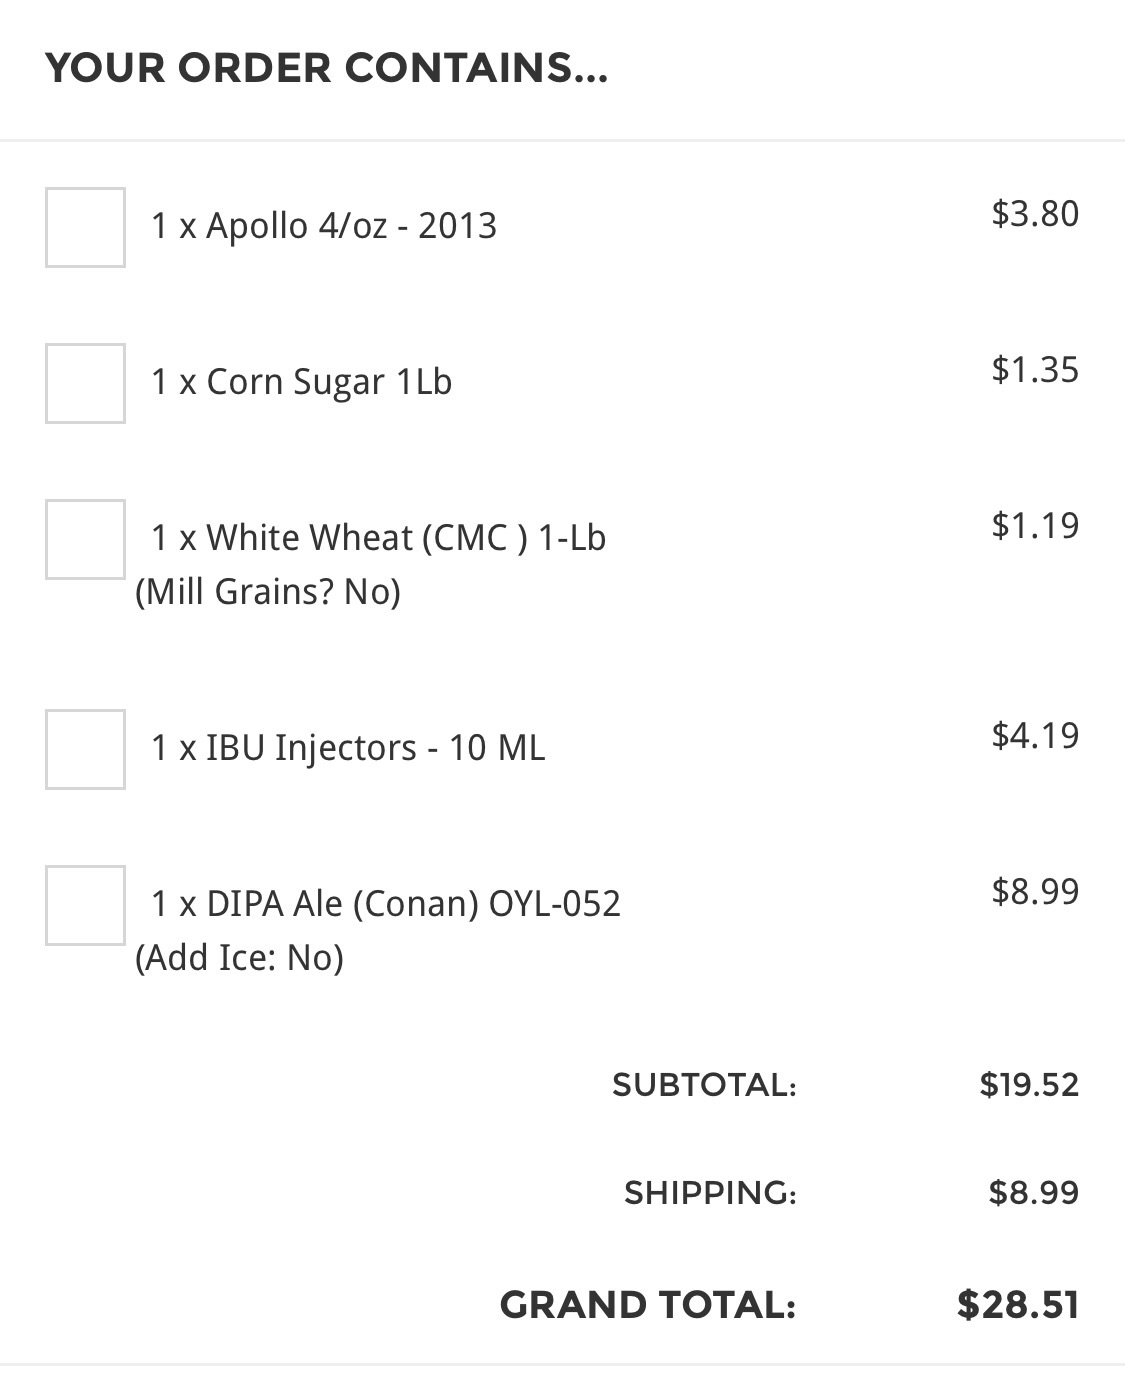
Task: Click the DIPA Ale (Conan) thumbnail box
Action: click(x=85, y=905)
